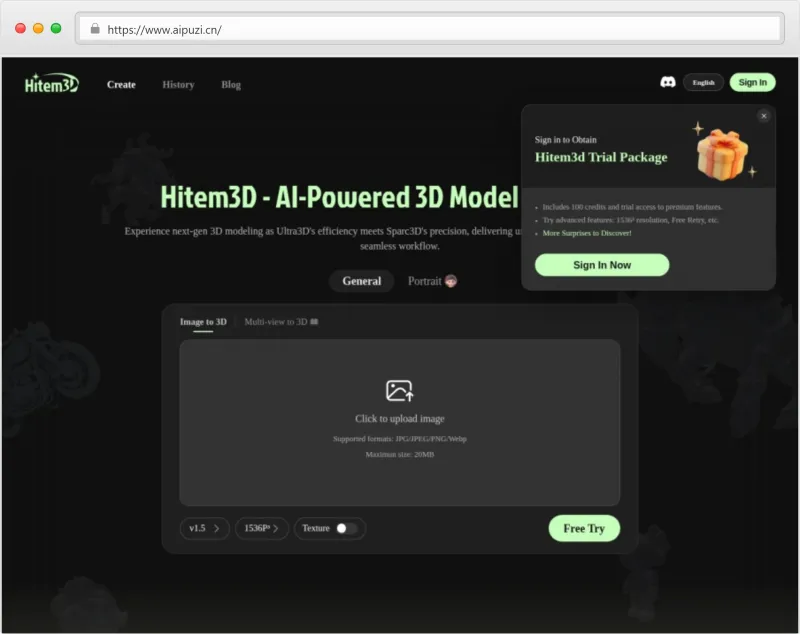Viewport: 800px width, 634px height.
Task: Switch to the Multi-view to 3D tab
Action: [275, 322]
